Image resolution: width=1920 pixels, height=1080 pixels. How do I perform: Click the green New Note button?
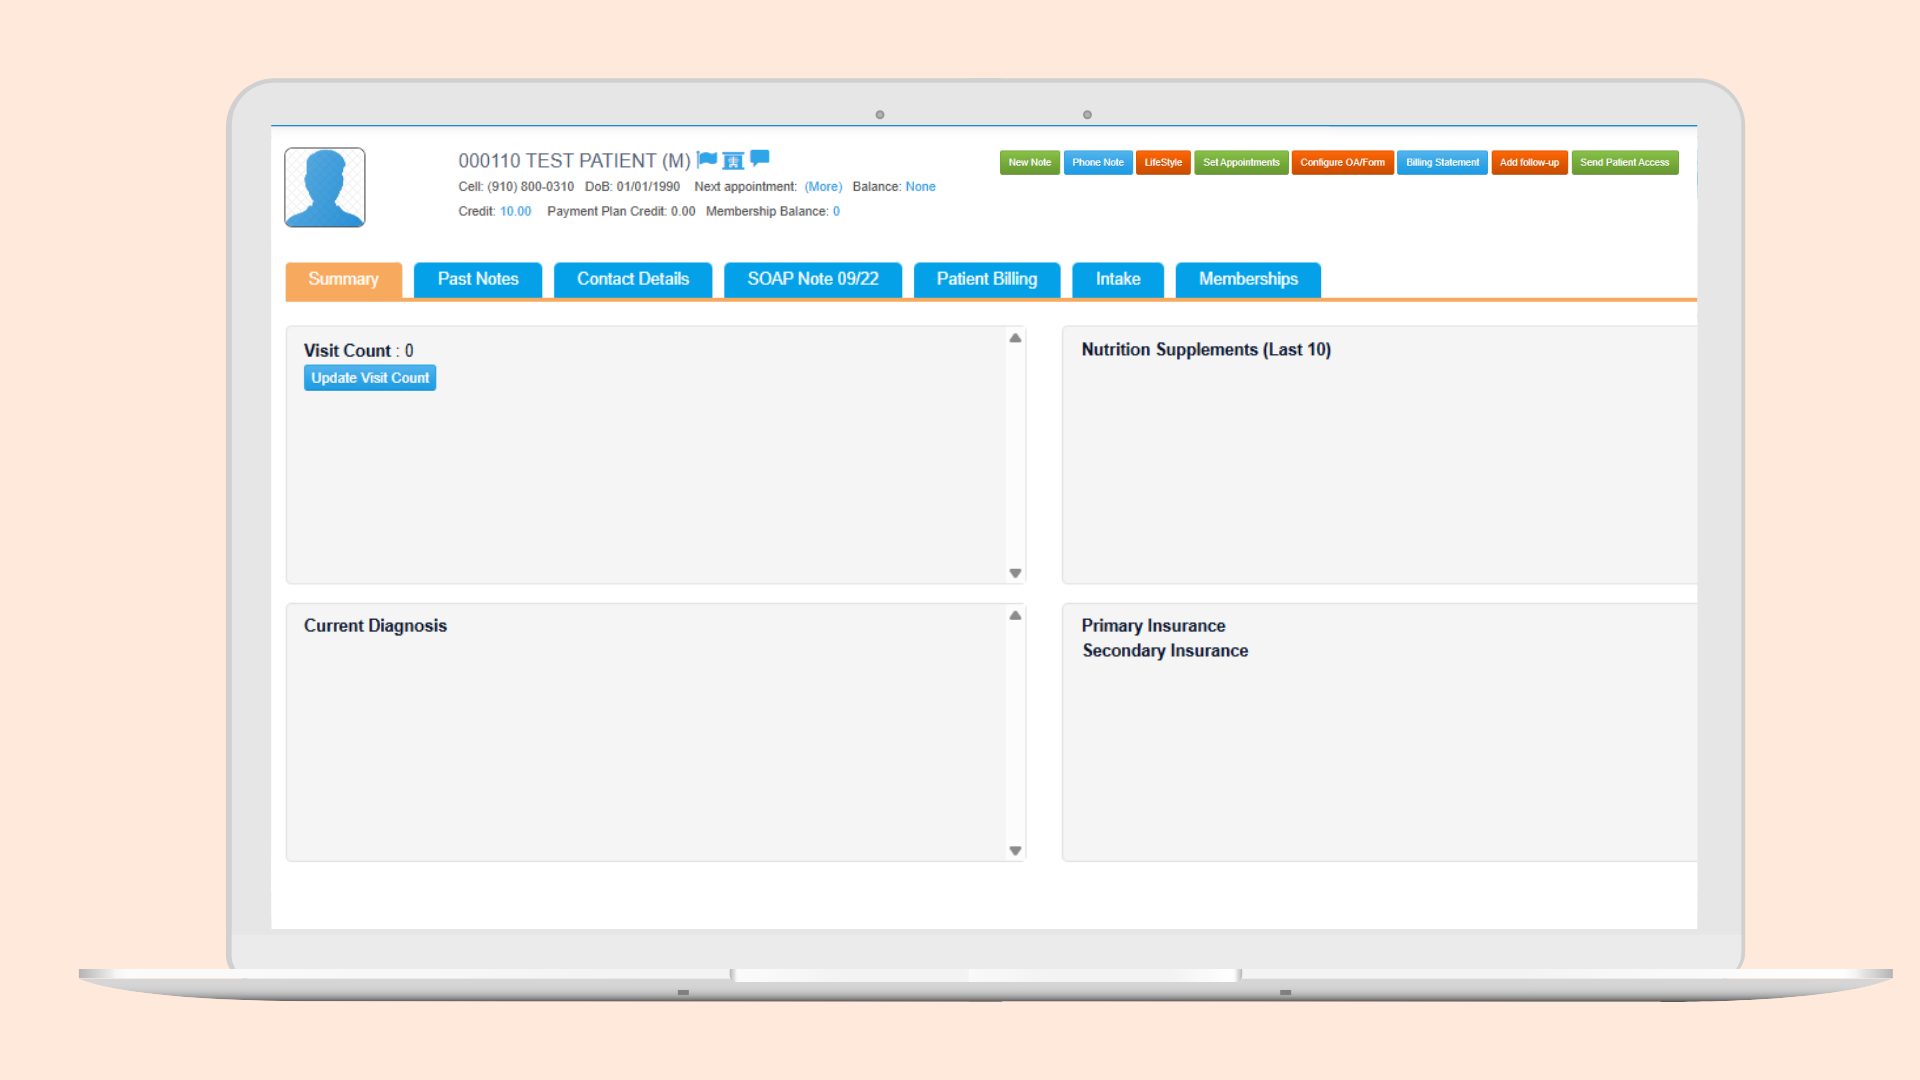click(x=1029, y=162)
